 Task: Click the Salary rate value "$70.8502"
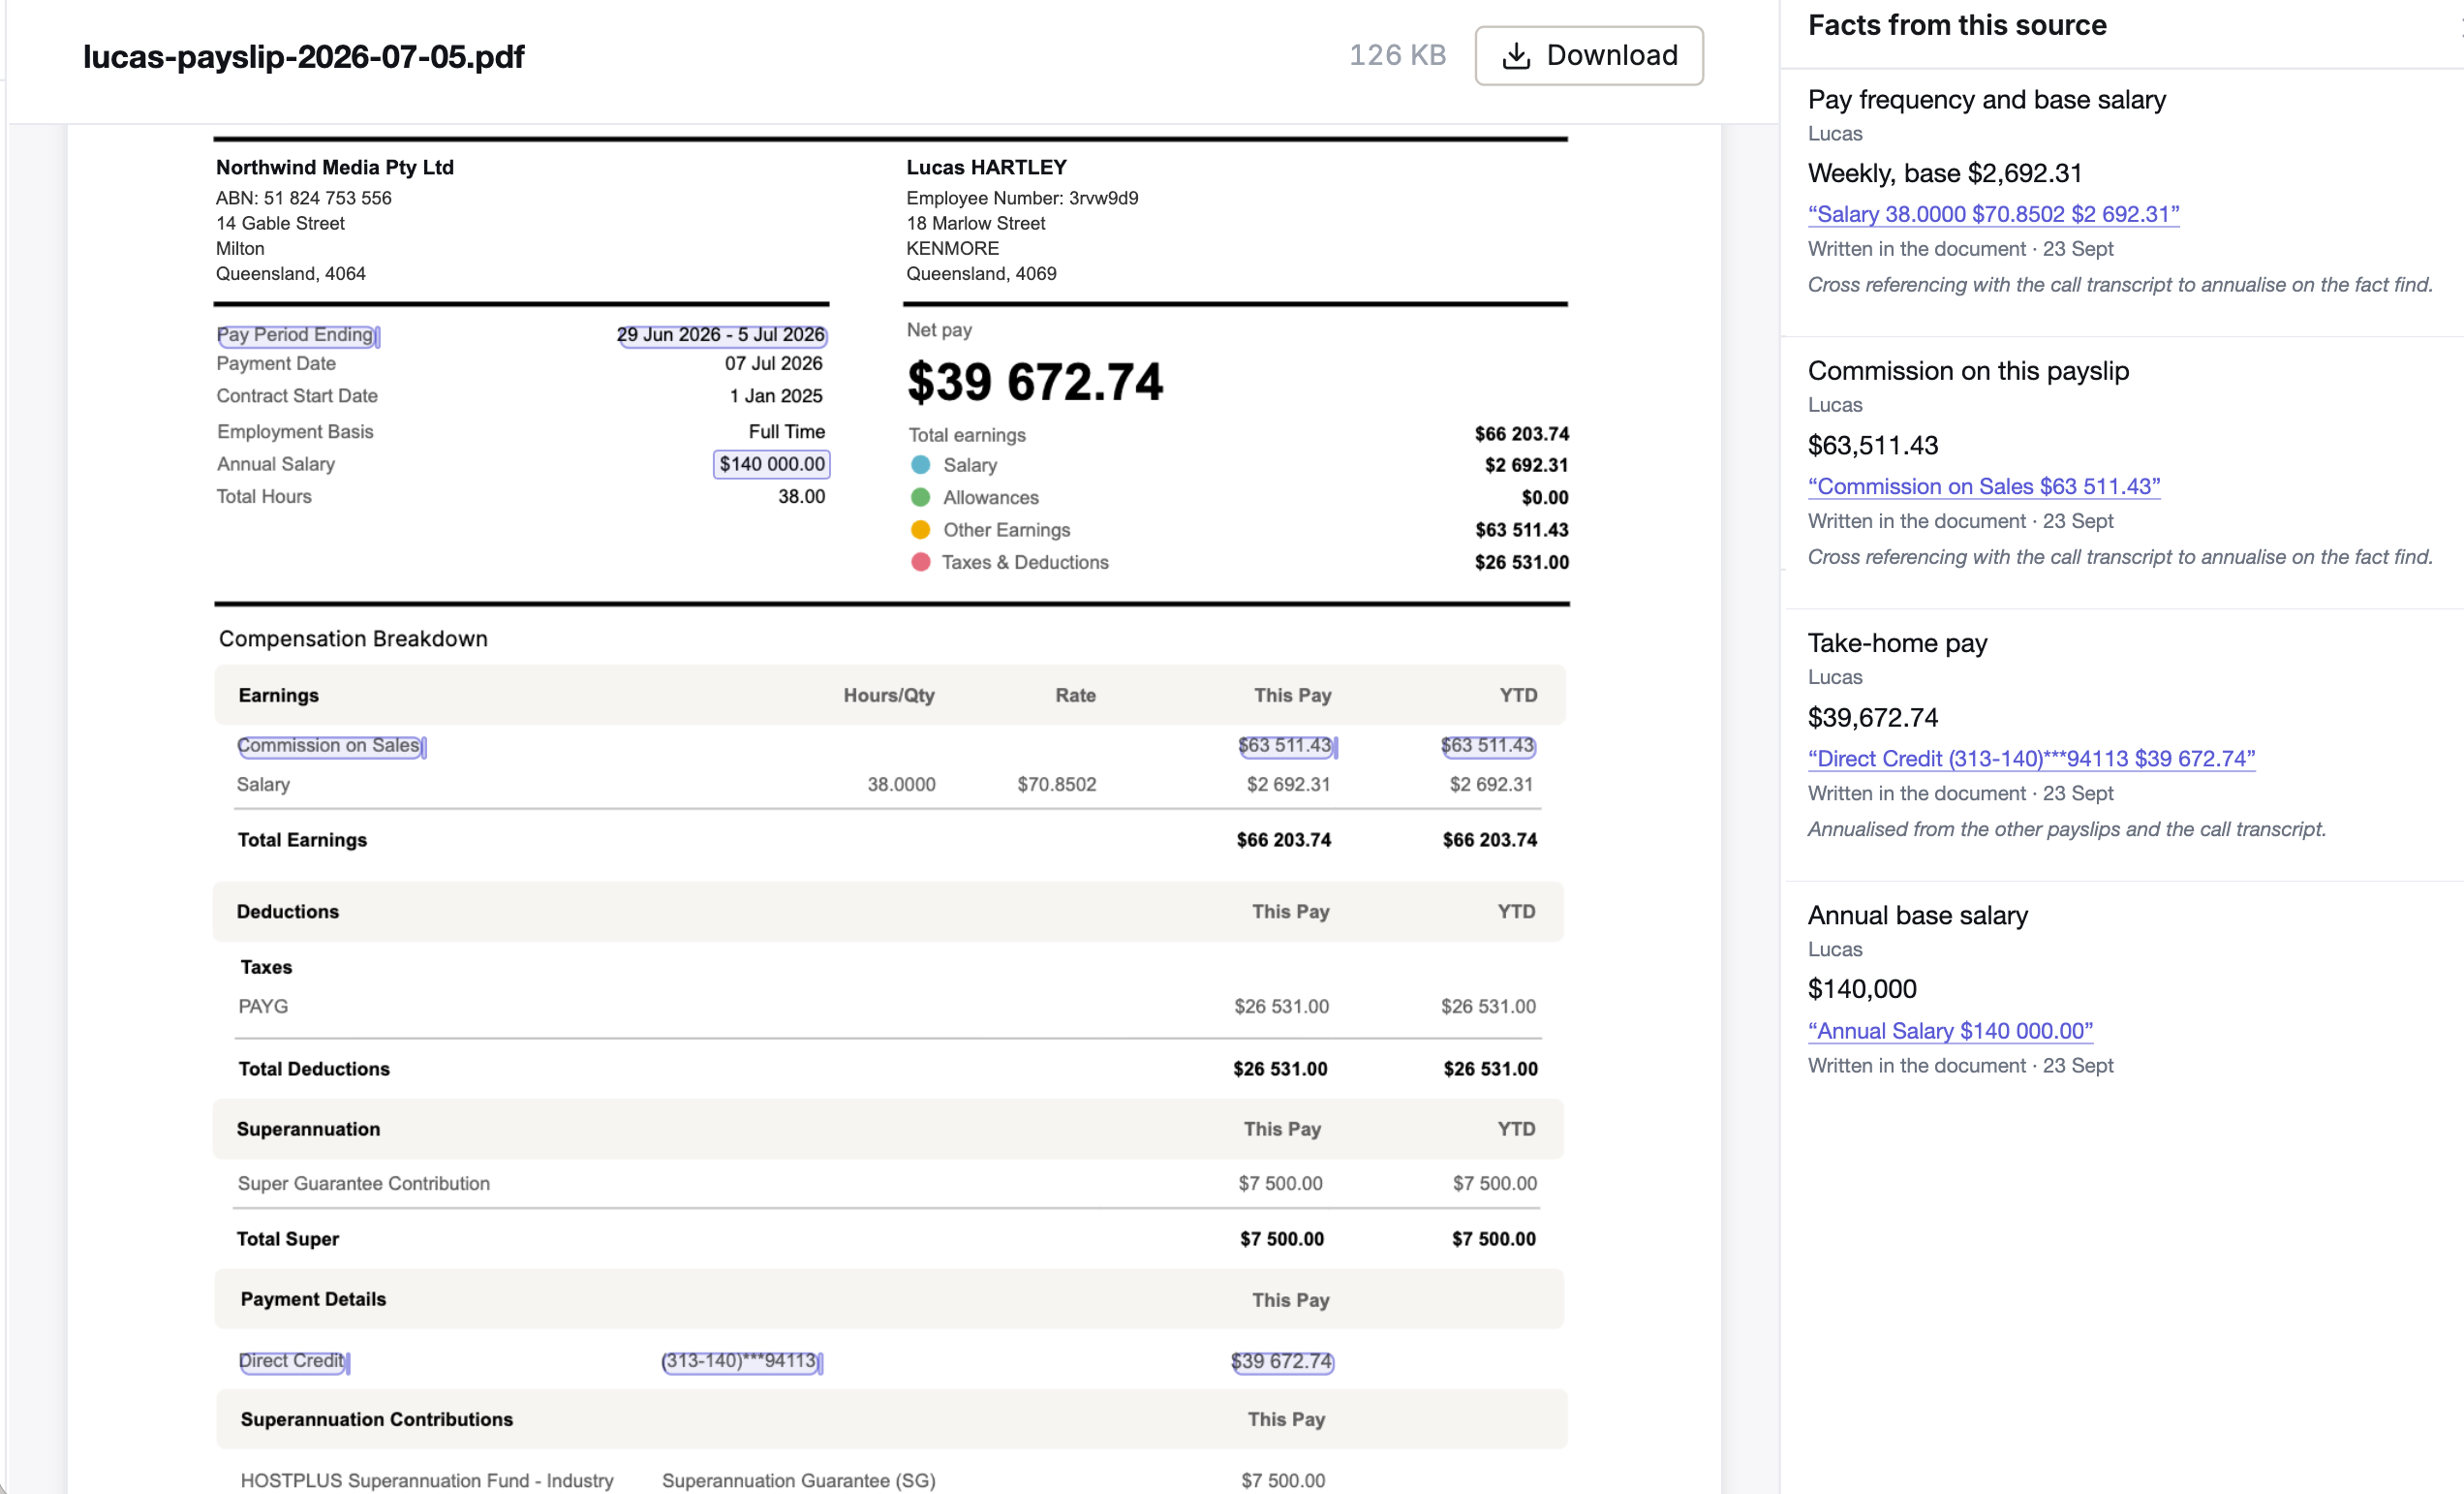tap(1057, 785)
